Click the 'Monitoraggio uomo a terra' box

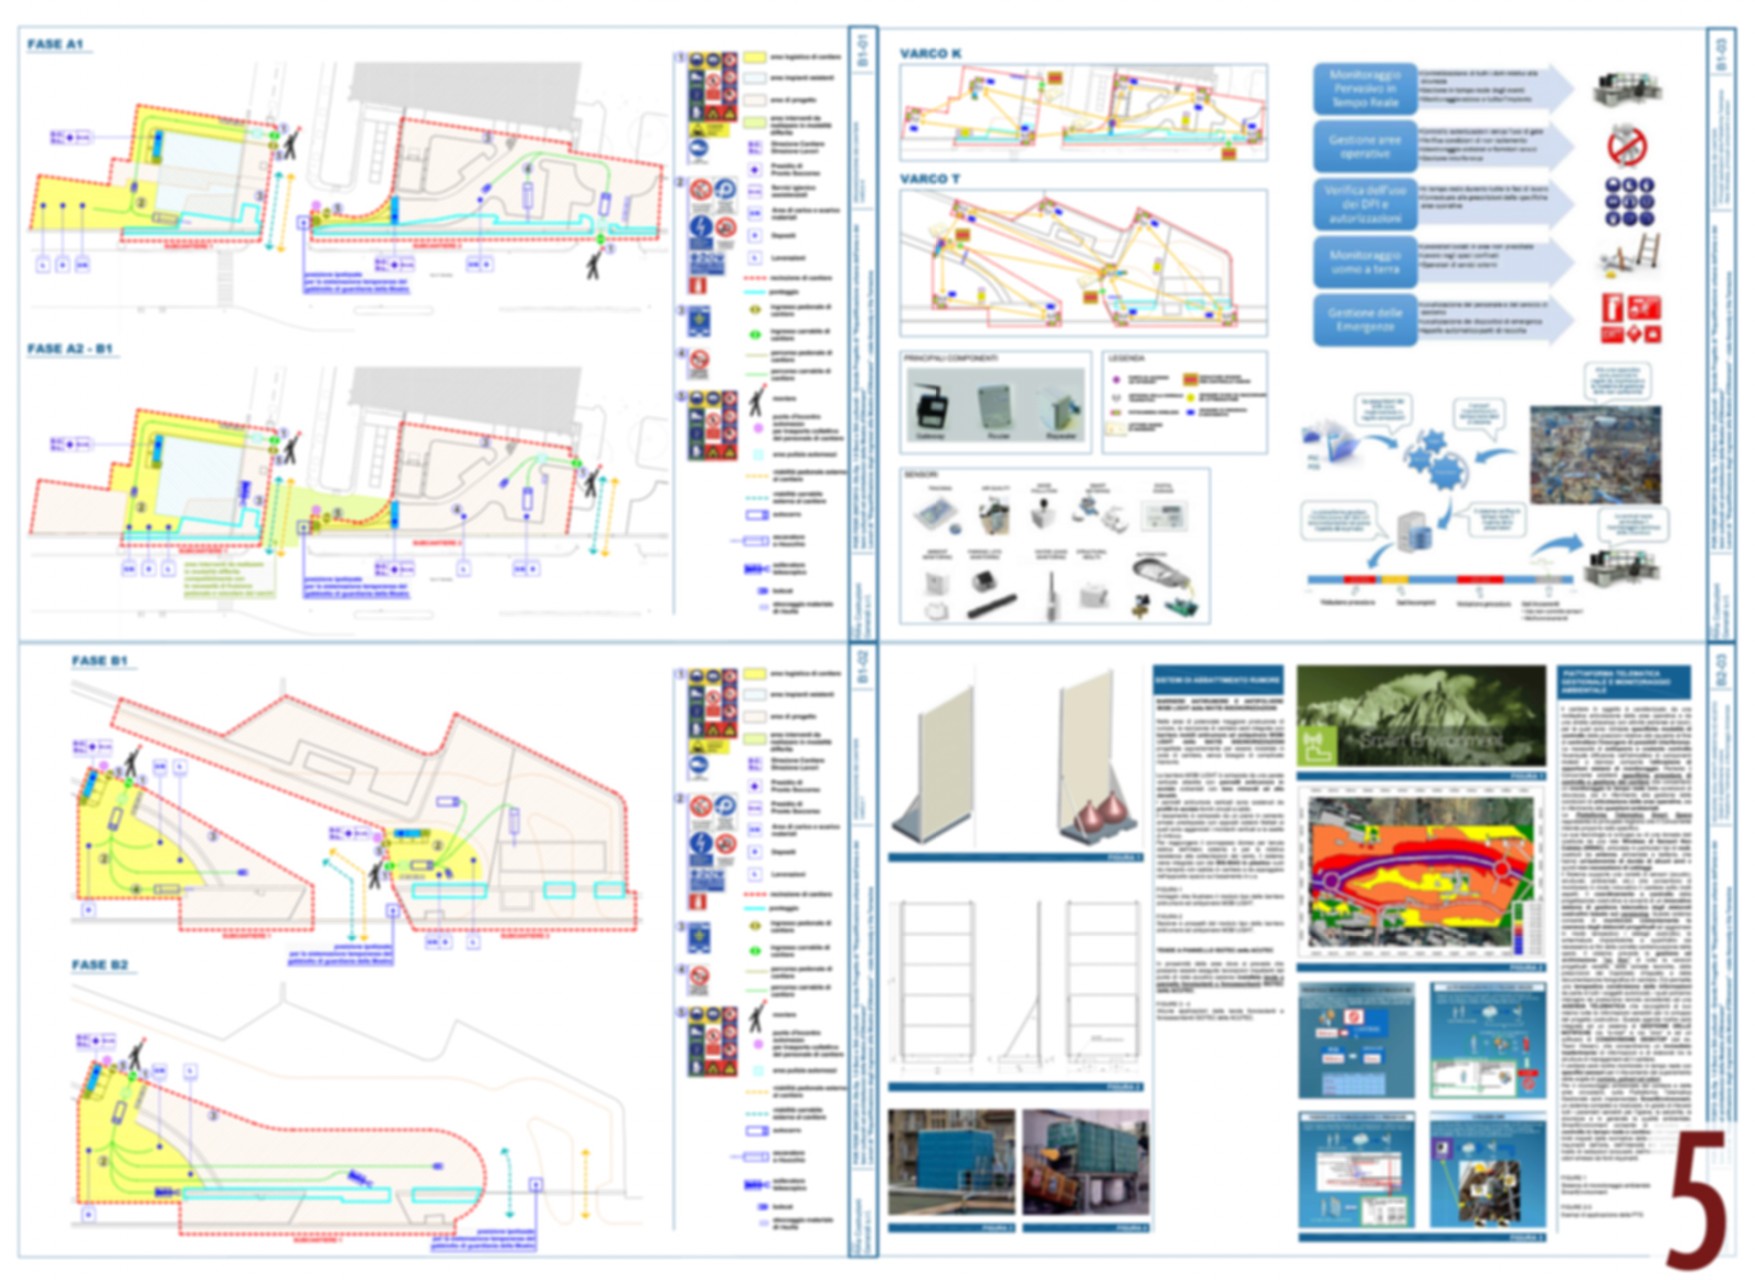click(x=1364, y=262)
